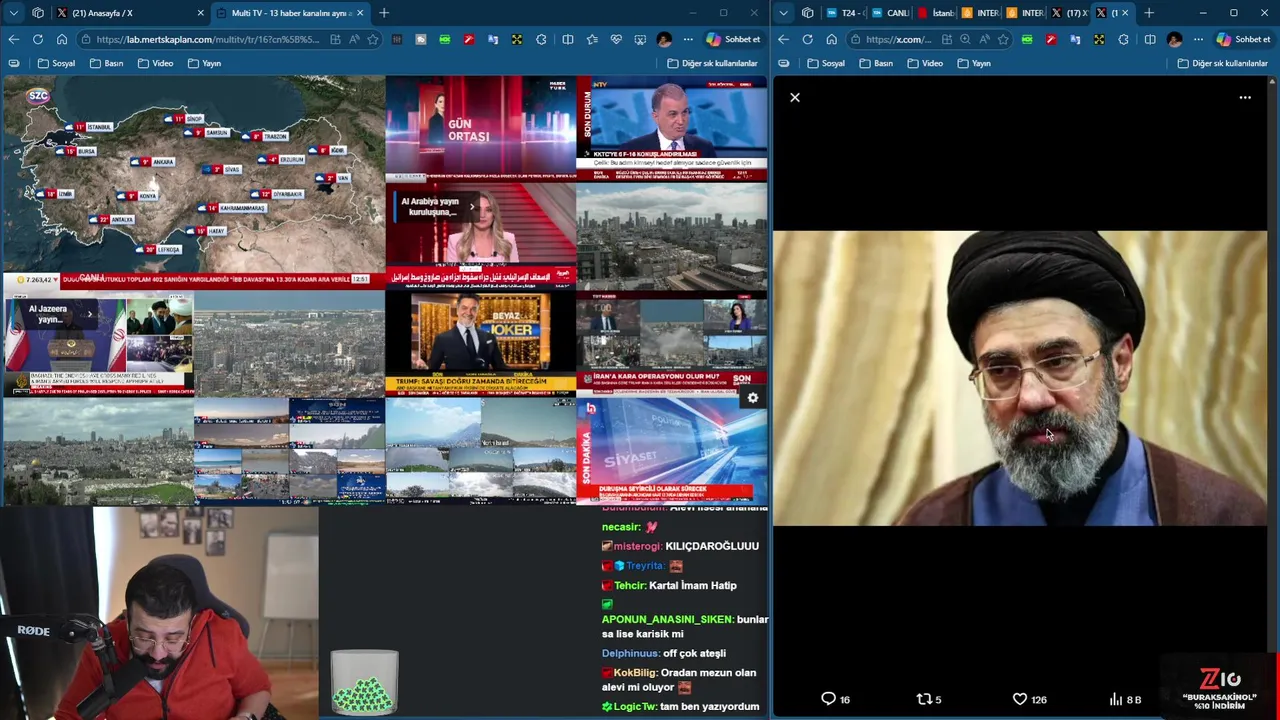Open Diğer sık kullanılanlar folder, left browser
This screenshot has height=720, width=1280.
712,63
